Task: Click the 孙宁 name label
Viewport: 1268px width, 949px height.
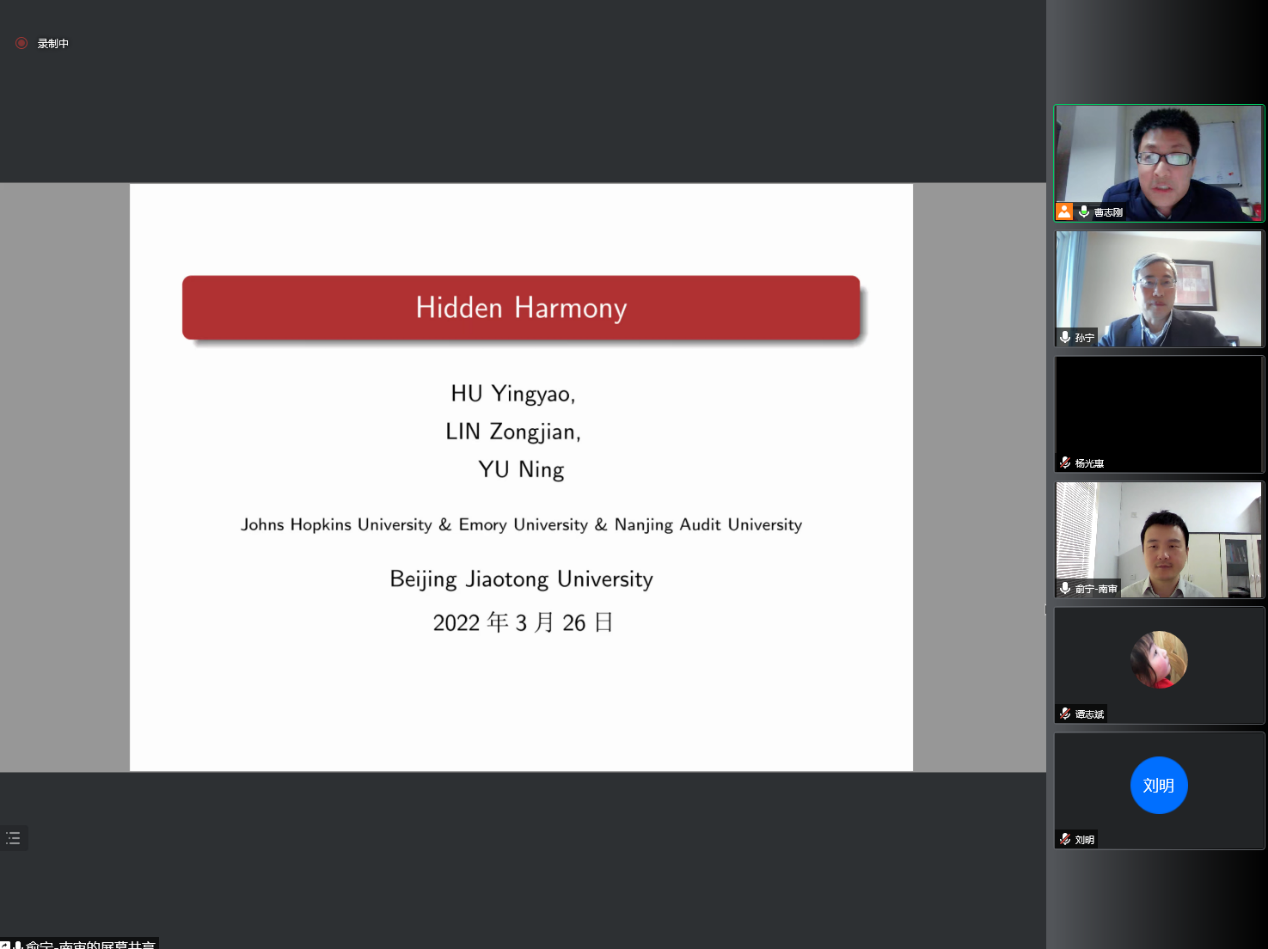Action: click(x=1085, y=338)
